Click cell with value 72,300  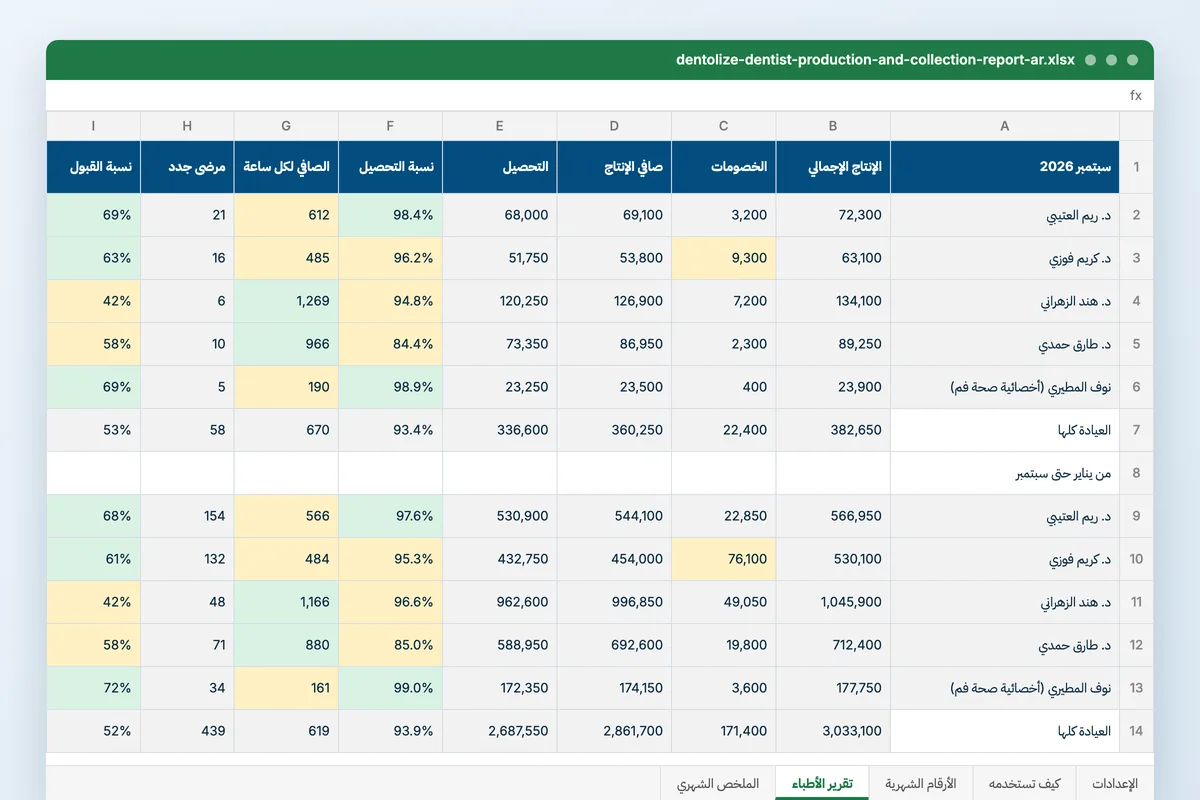833,215
